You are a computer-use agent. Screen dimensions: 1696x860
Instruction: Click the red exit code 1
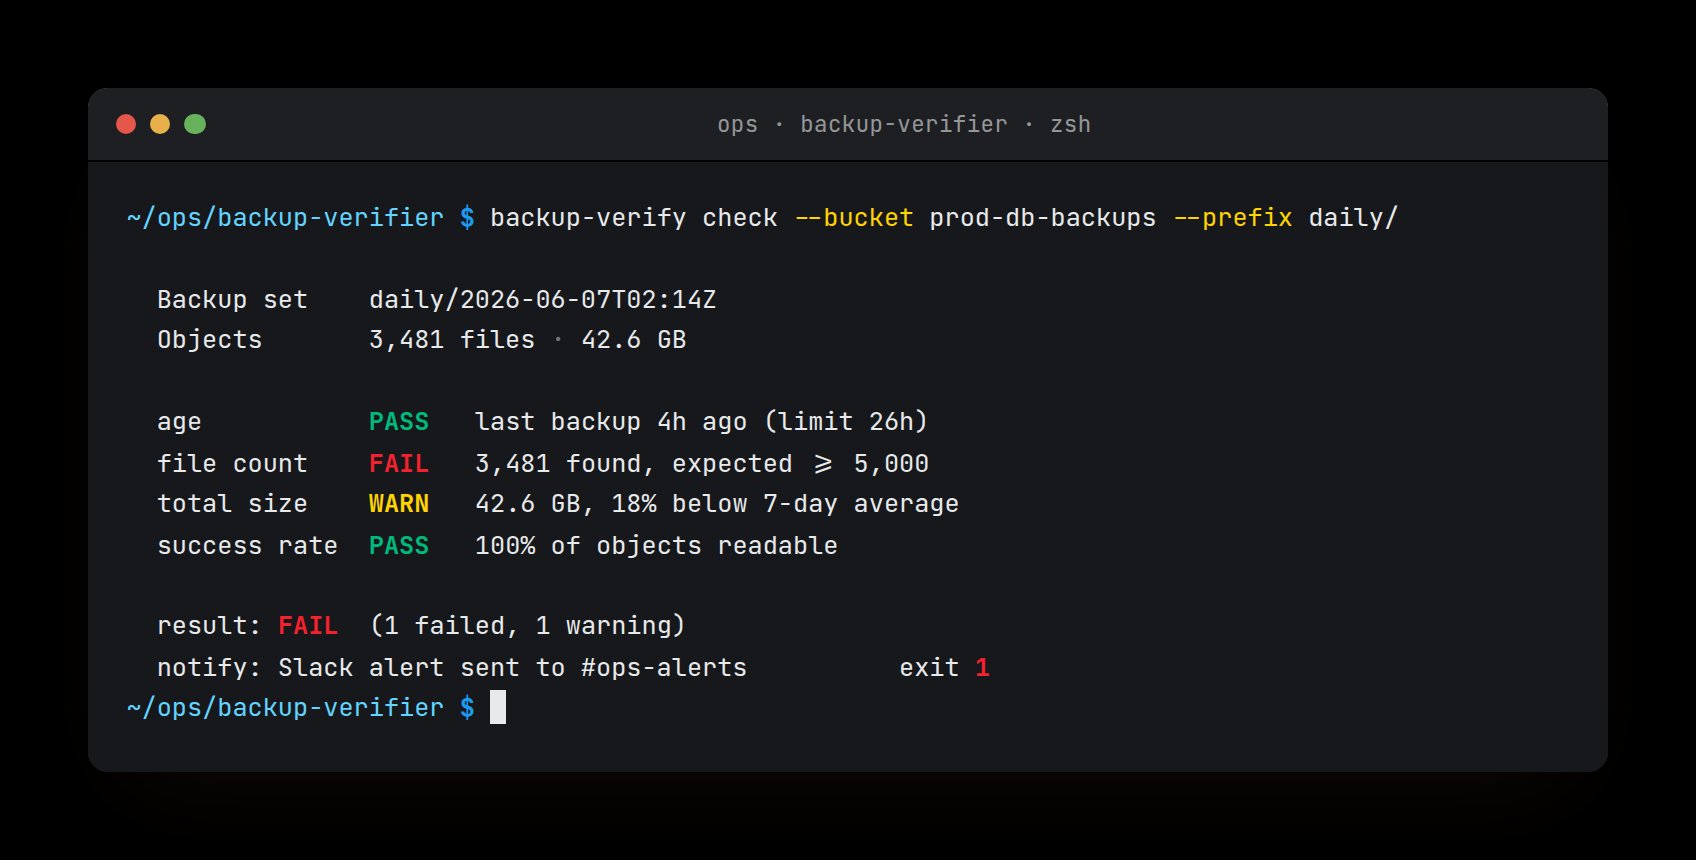tap(982, 668)
